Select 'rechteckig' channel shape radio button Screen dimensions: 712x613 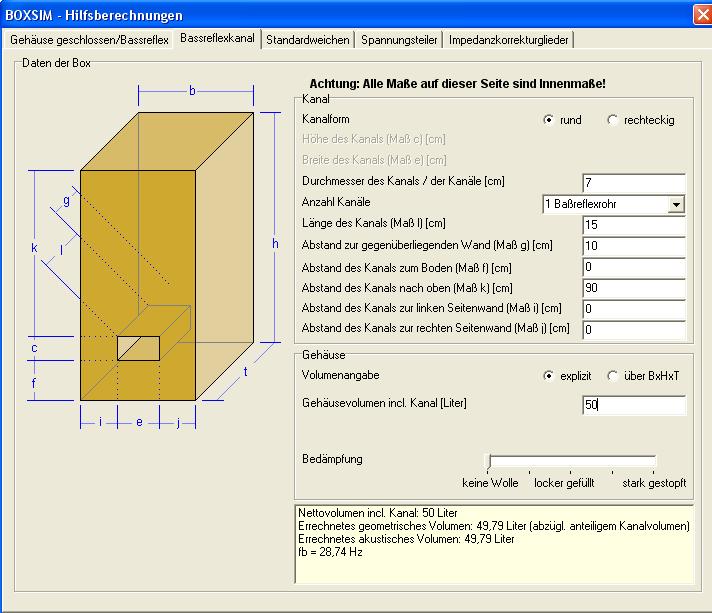click(x=613, y=120)
